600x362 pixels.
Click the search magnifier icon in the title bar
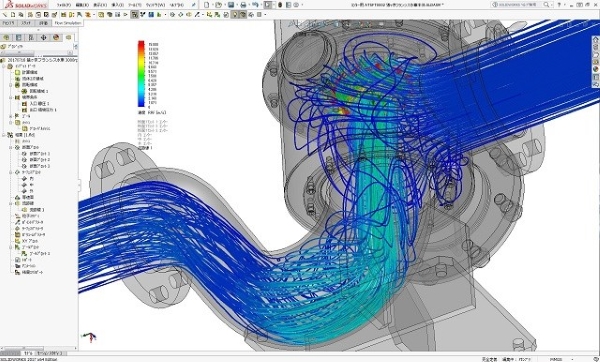click(546, 5)
